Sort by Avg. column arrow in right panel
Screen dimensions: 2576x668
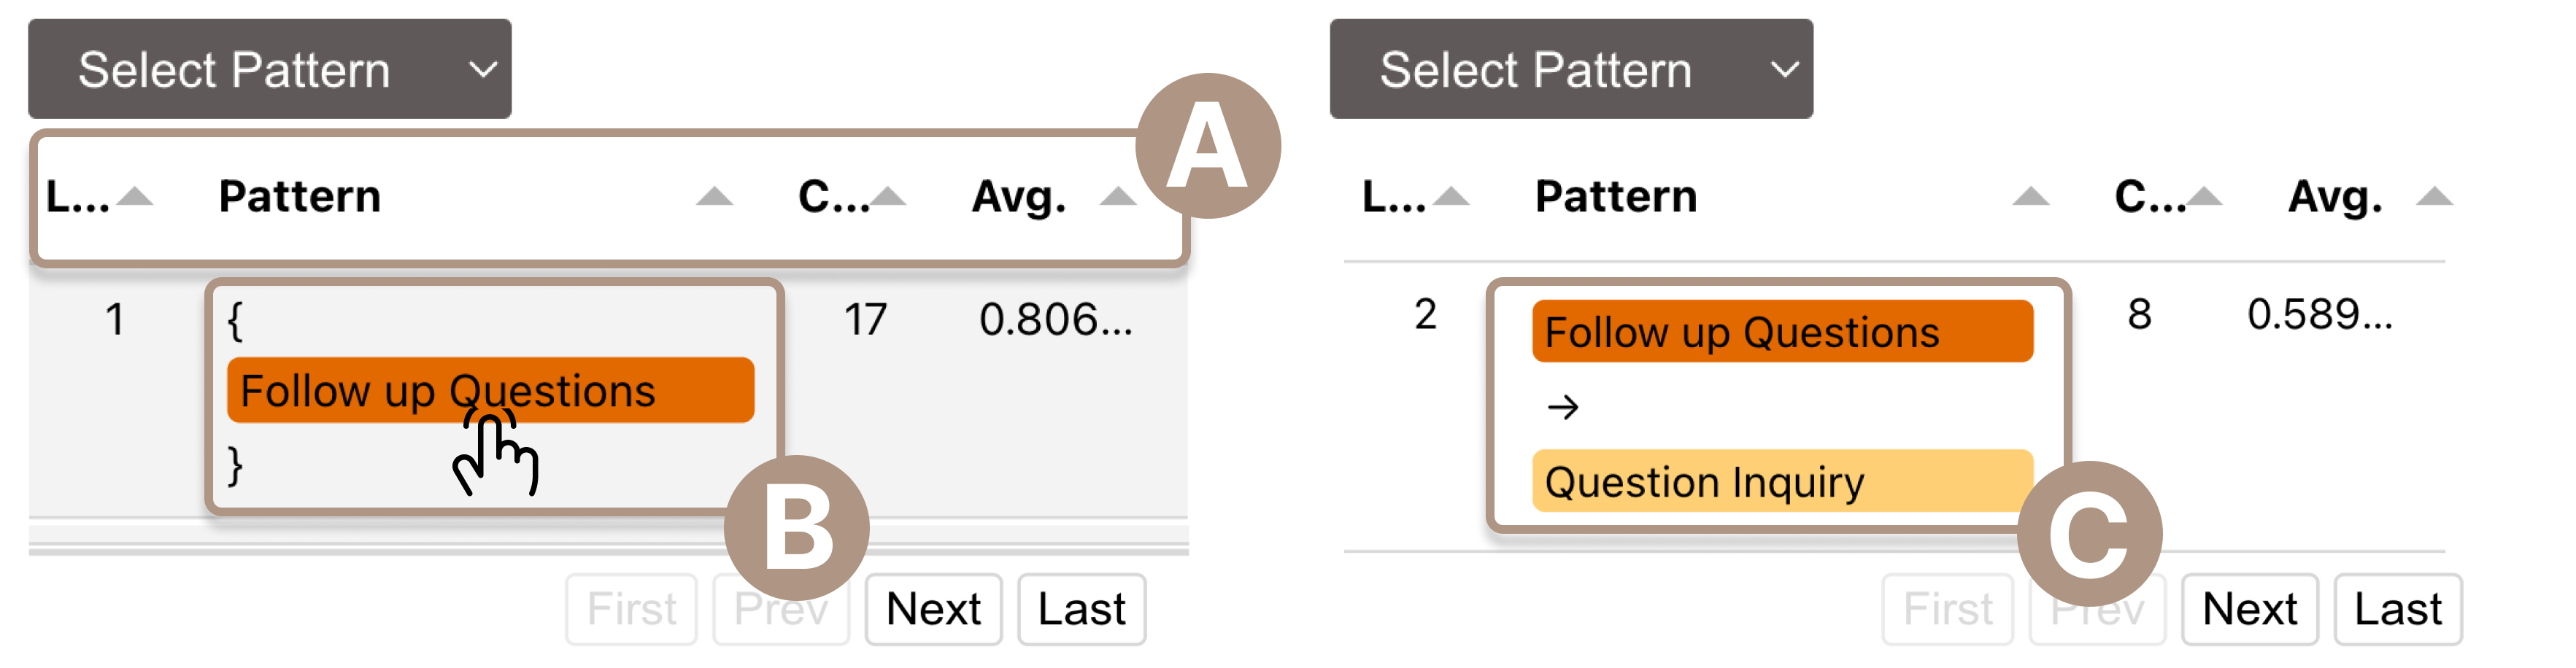click(x=2433, y=197)
